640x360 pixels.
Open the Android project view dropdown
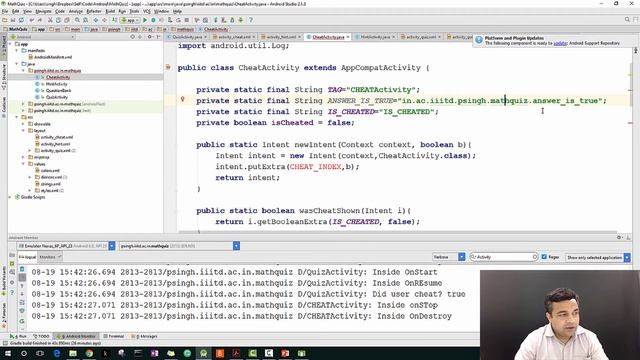pos(41,37)
